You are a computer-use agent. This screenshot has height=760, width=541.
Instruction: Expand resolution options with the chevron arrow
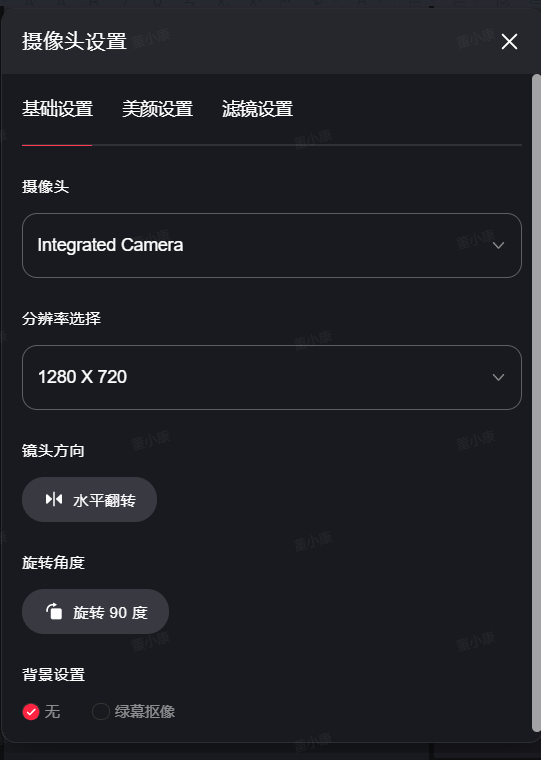(x=498, y=377)
